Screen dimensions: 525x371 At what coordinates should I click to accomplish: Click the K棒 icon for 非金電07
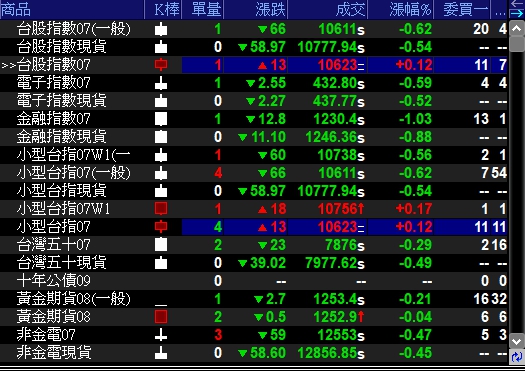pyautogui.click(x=161, y=335)
